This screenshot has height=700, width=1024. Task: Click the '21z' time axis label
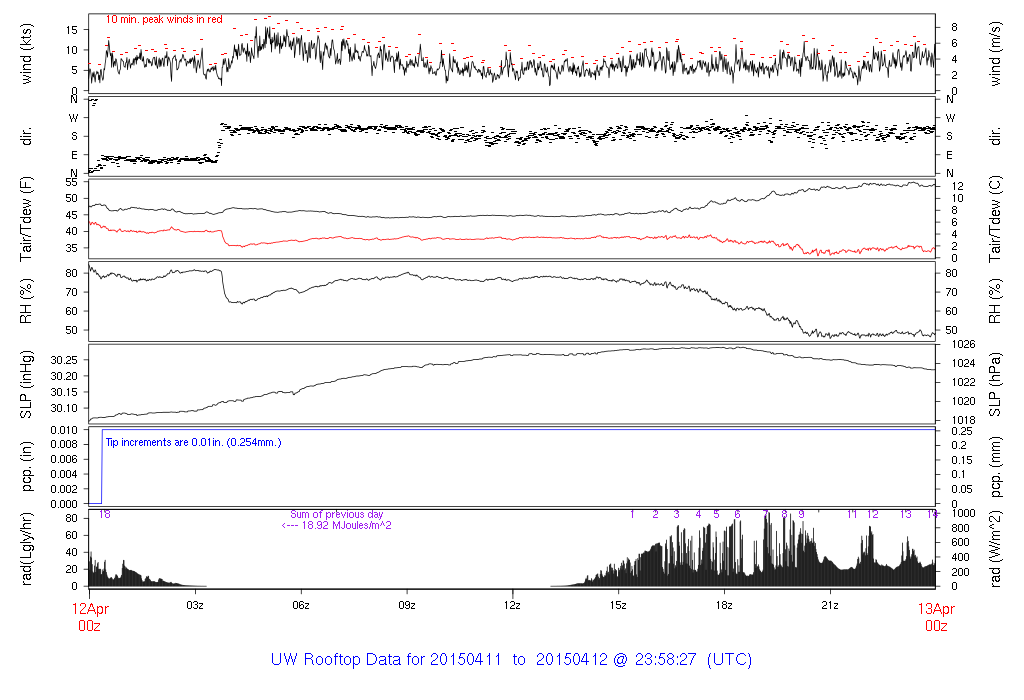pyautogui.click(x=830, y=605)
